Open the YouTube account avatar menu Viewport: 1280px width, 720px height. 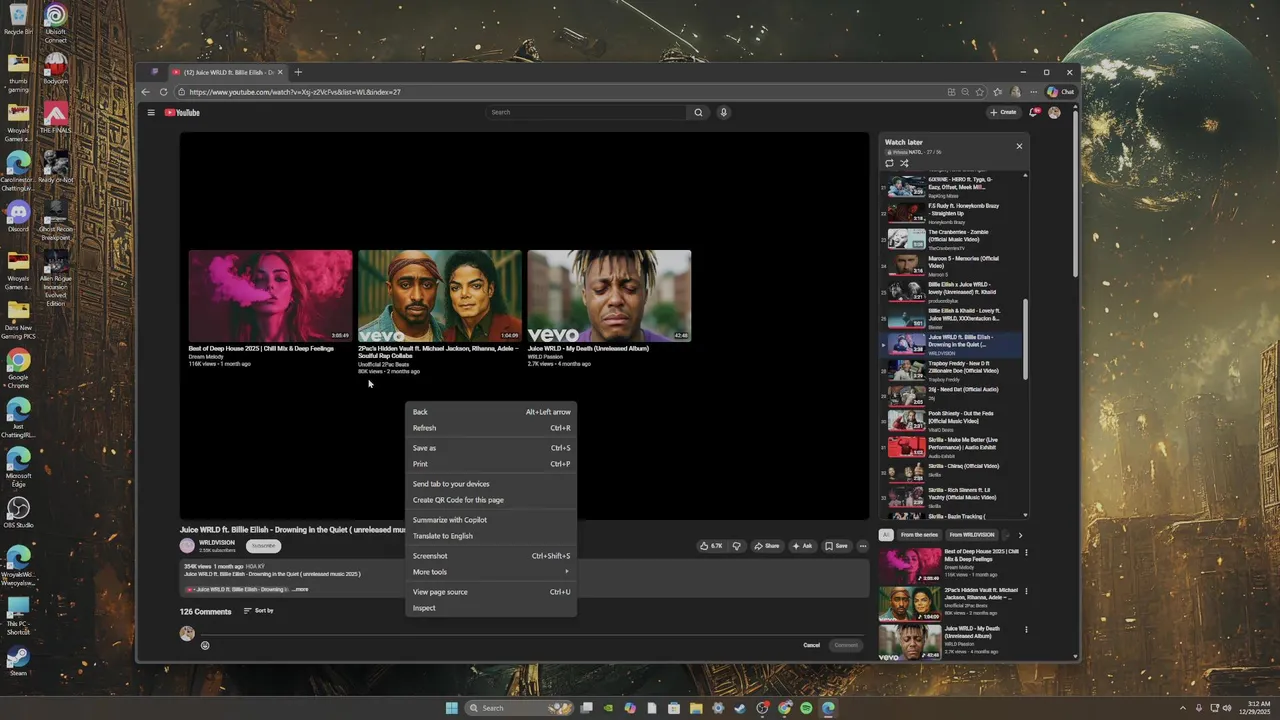pyautogui.click(x=1054, y=112)
